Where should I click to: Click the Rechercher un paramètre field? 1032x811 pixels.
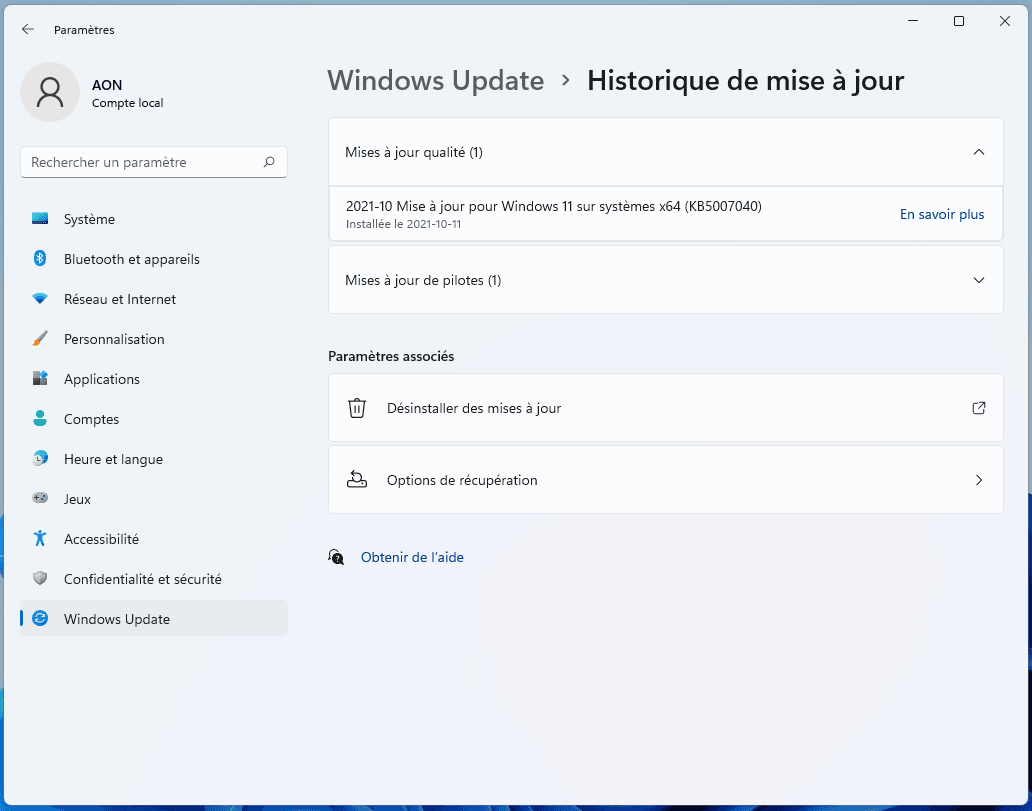(x=154, y=162)
